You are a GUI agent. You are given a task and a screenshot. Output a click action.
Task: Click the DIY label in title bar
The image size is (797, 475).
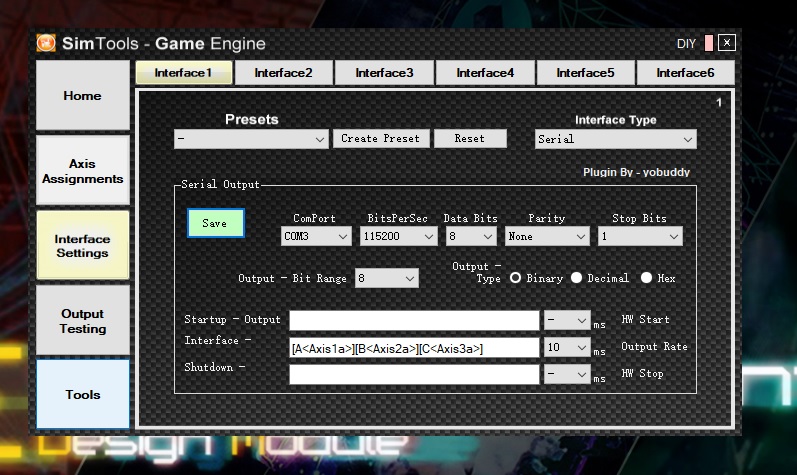click(686, 44)
